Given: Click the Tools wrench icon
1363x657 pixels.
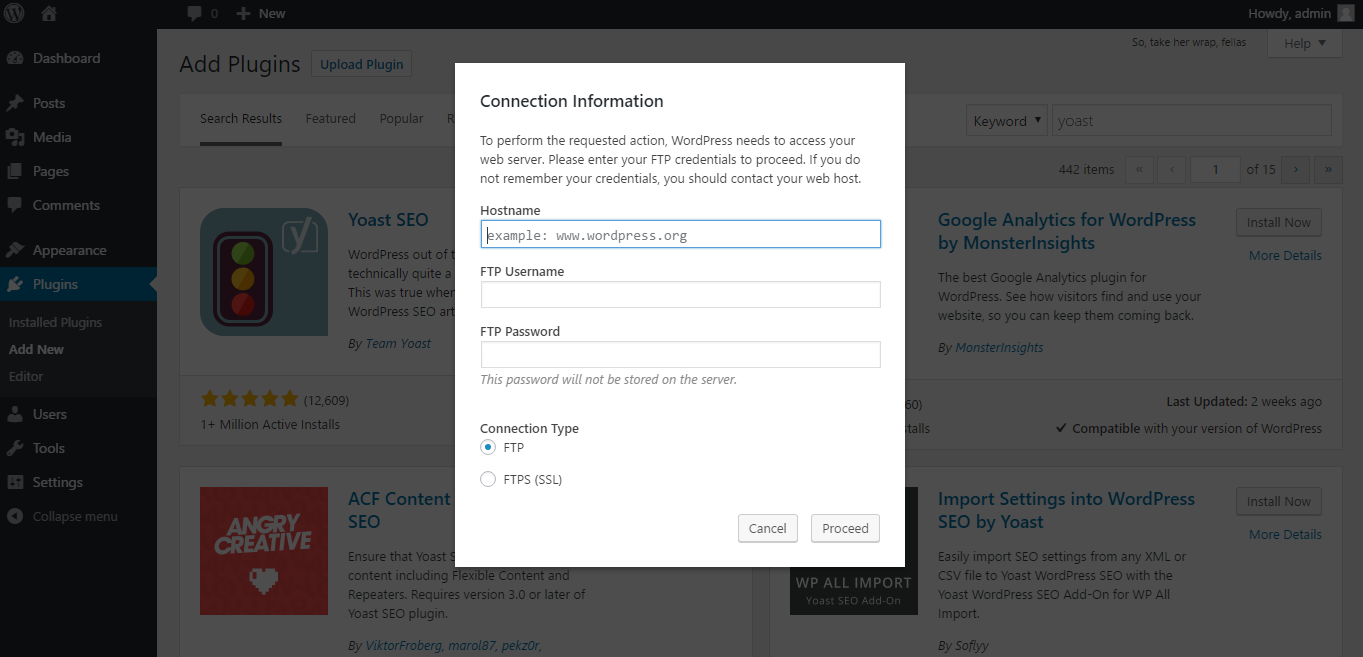Looking at the screenshot, I should click(x=15, y=448).
